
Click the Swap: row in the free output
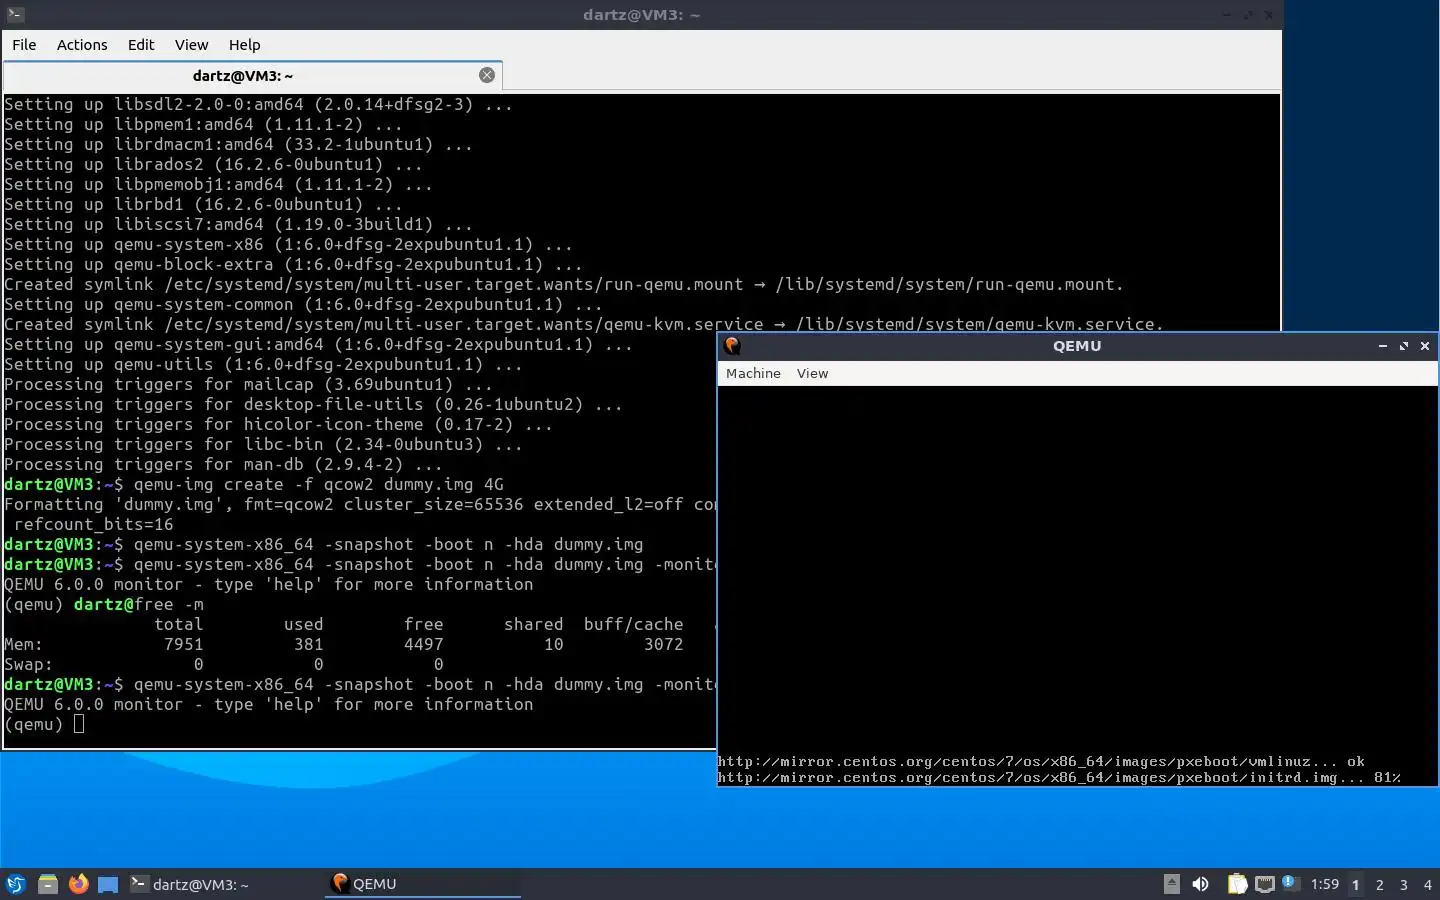tap(224, 664)
